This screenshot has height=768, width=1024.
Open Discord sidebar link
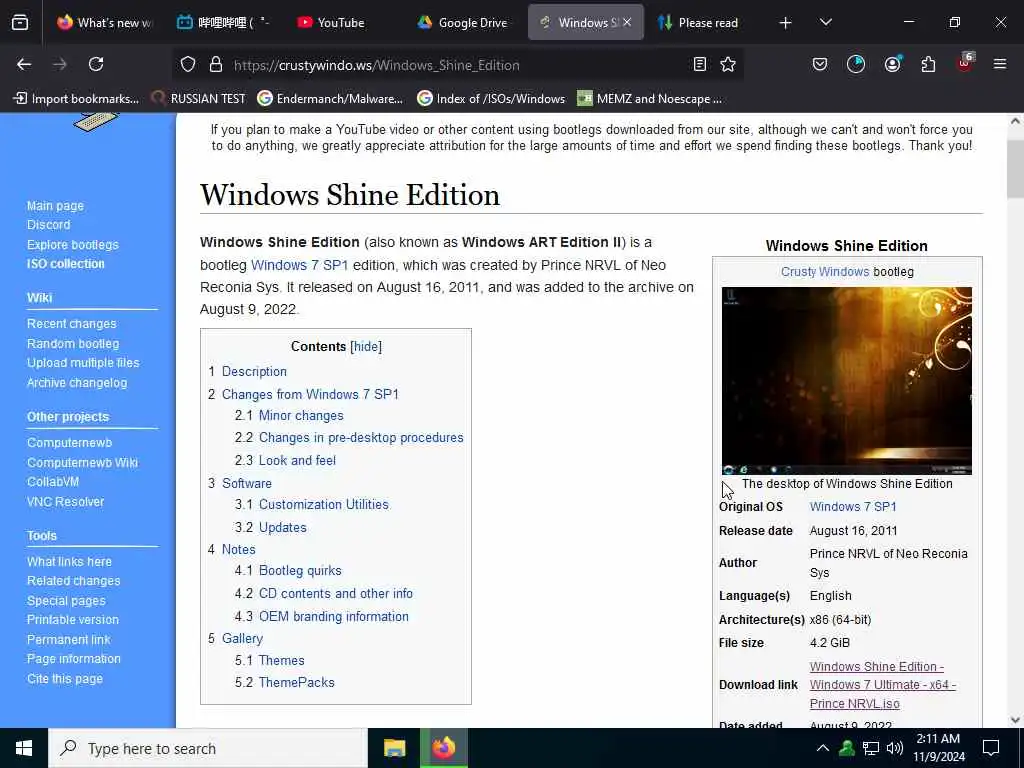pyautogui.click(x=48, y=225)
